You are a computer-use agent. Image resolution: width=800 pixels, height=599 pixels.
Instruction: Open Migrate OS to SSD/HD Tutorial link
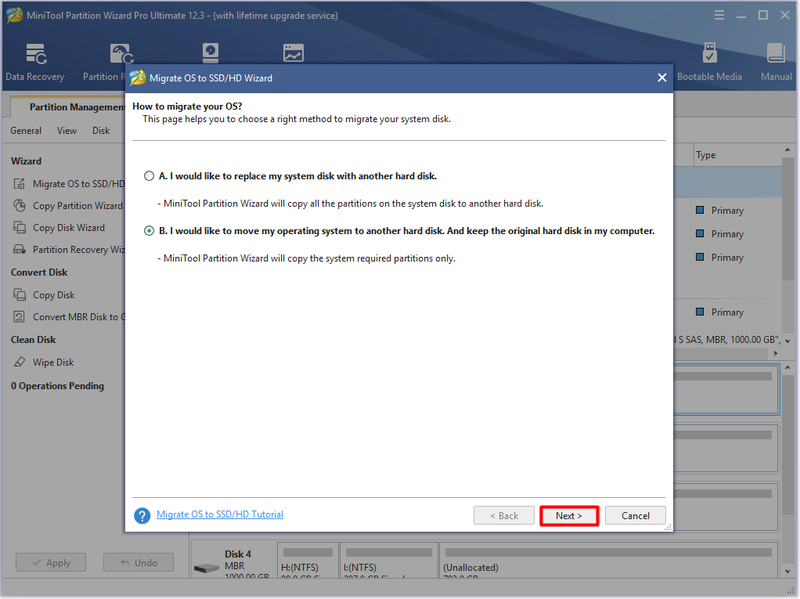pos(220,514)
